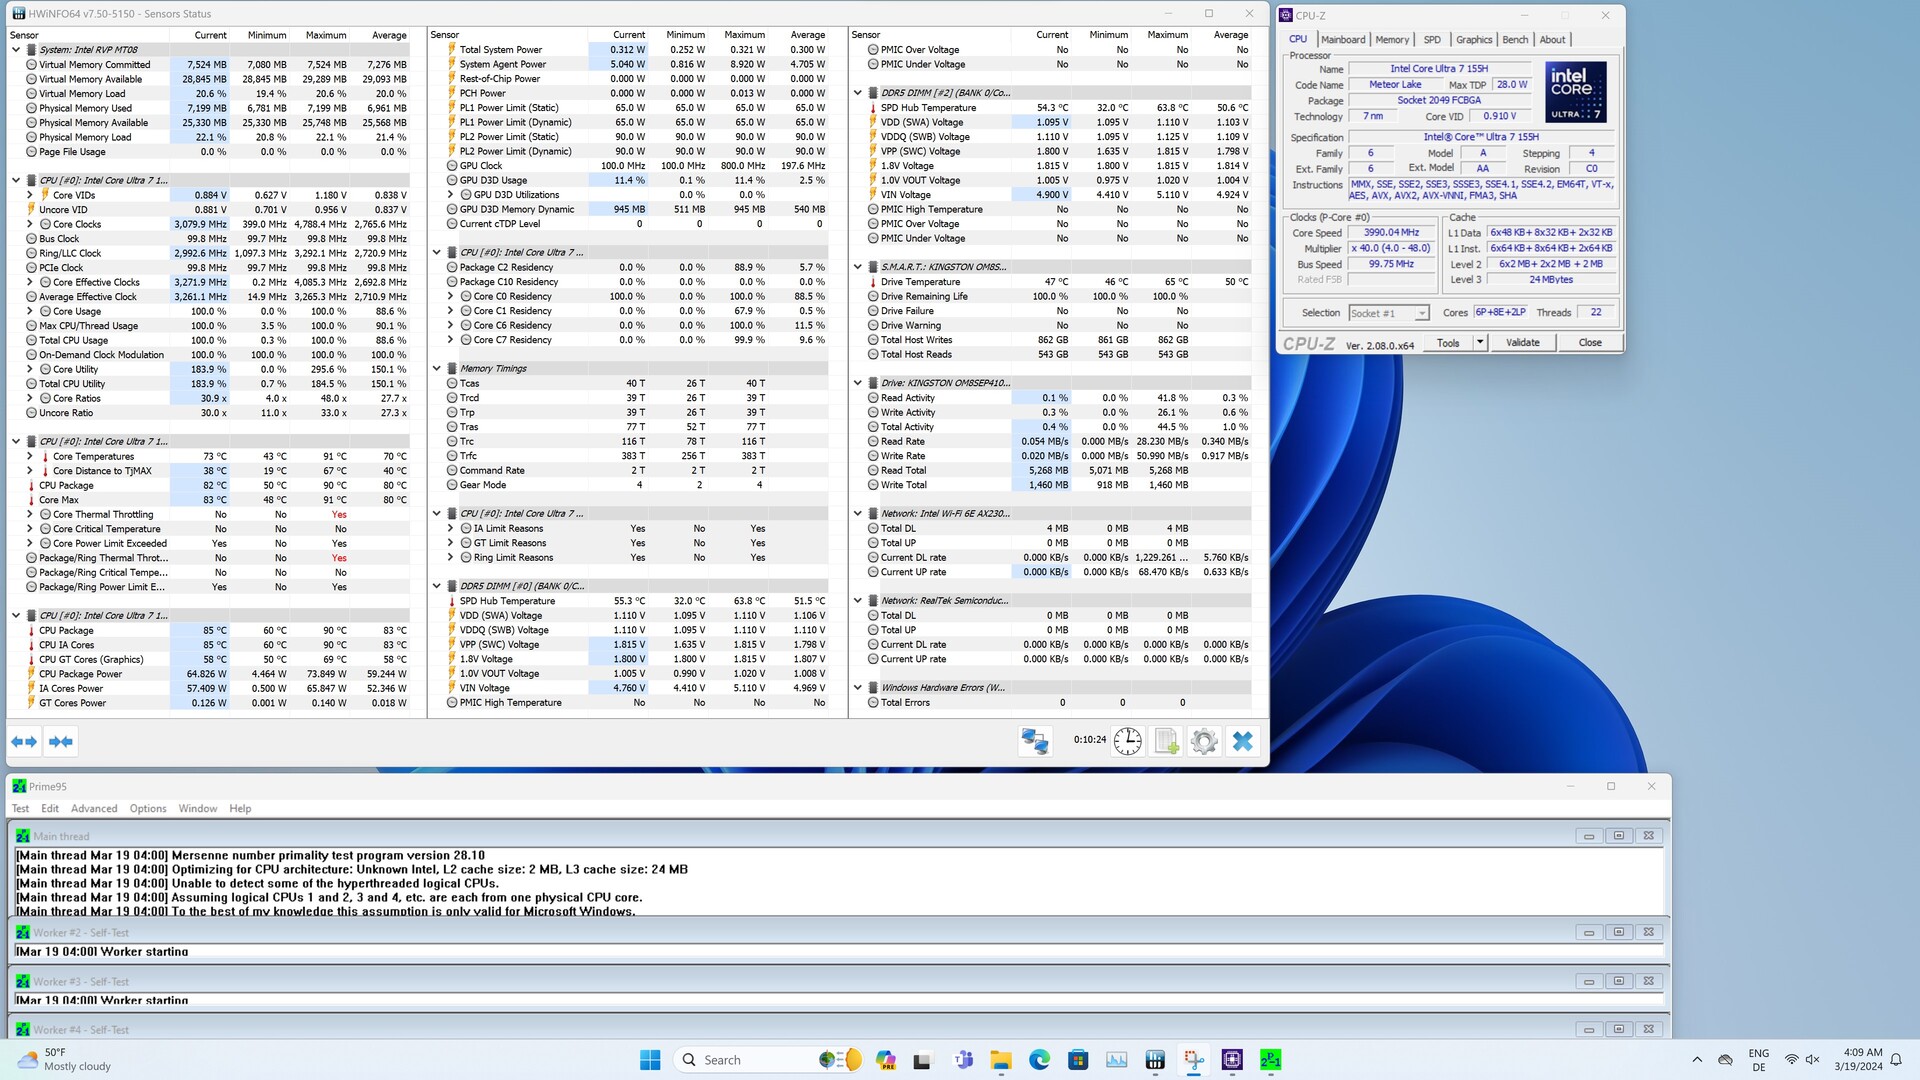
Task: Start logging with the sheet-plus icon
Action: [x=1166, y=741]
